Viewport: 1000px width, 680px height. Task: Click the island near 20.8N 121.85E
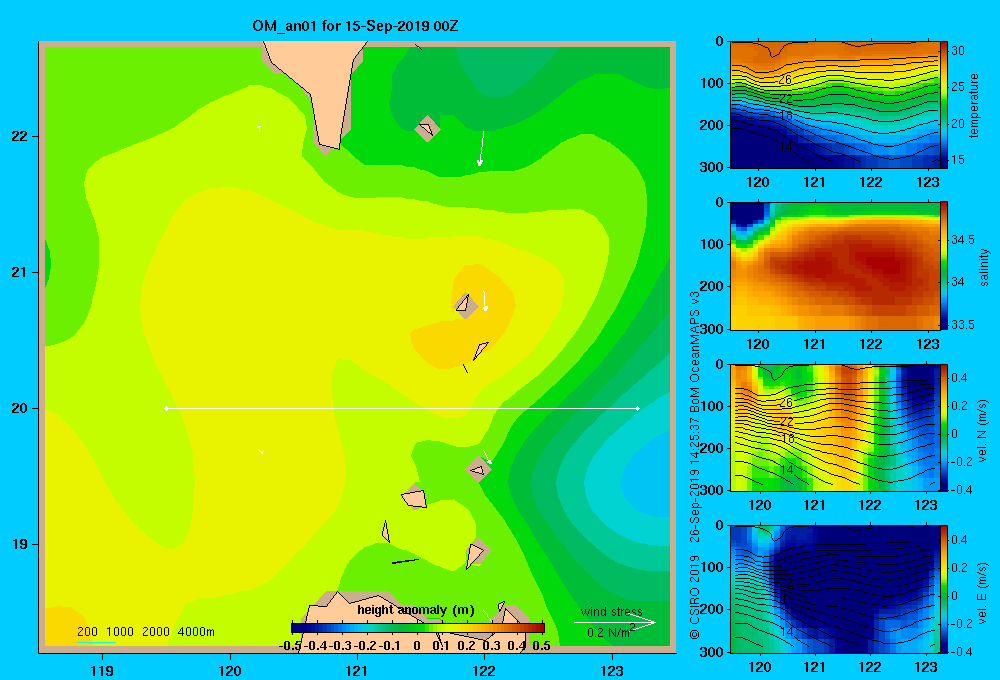click(x=465, y=304)
